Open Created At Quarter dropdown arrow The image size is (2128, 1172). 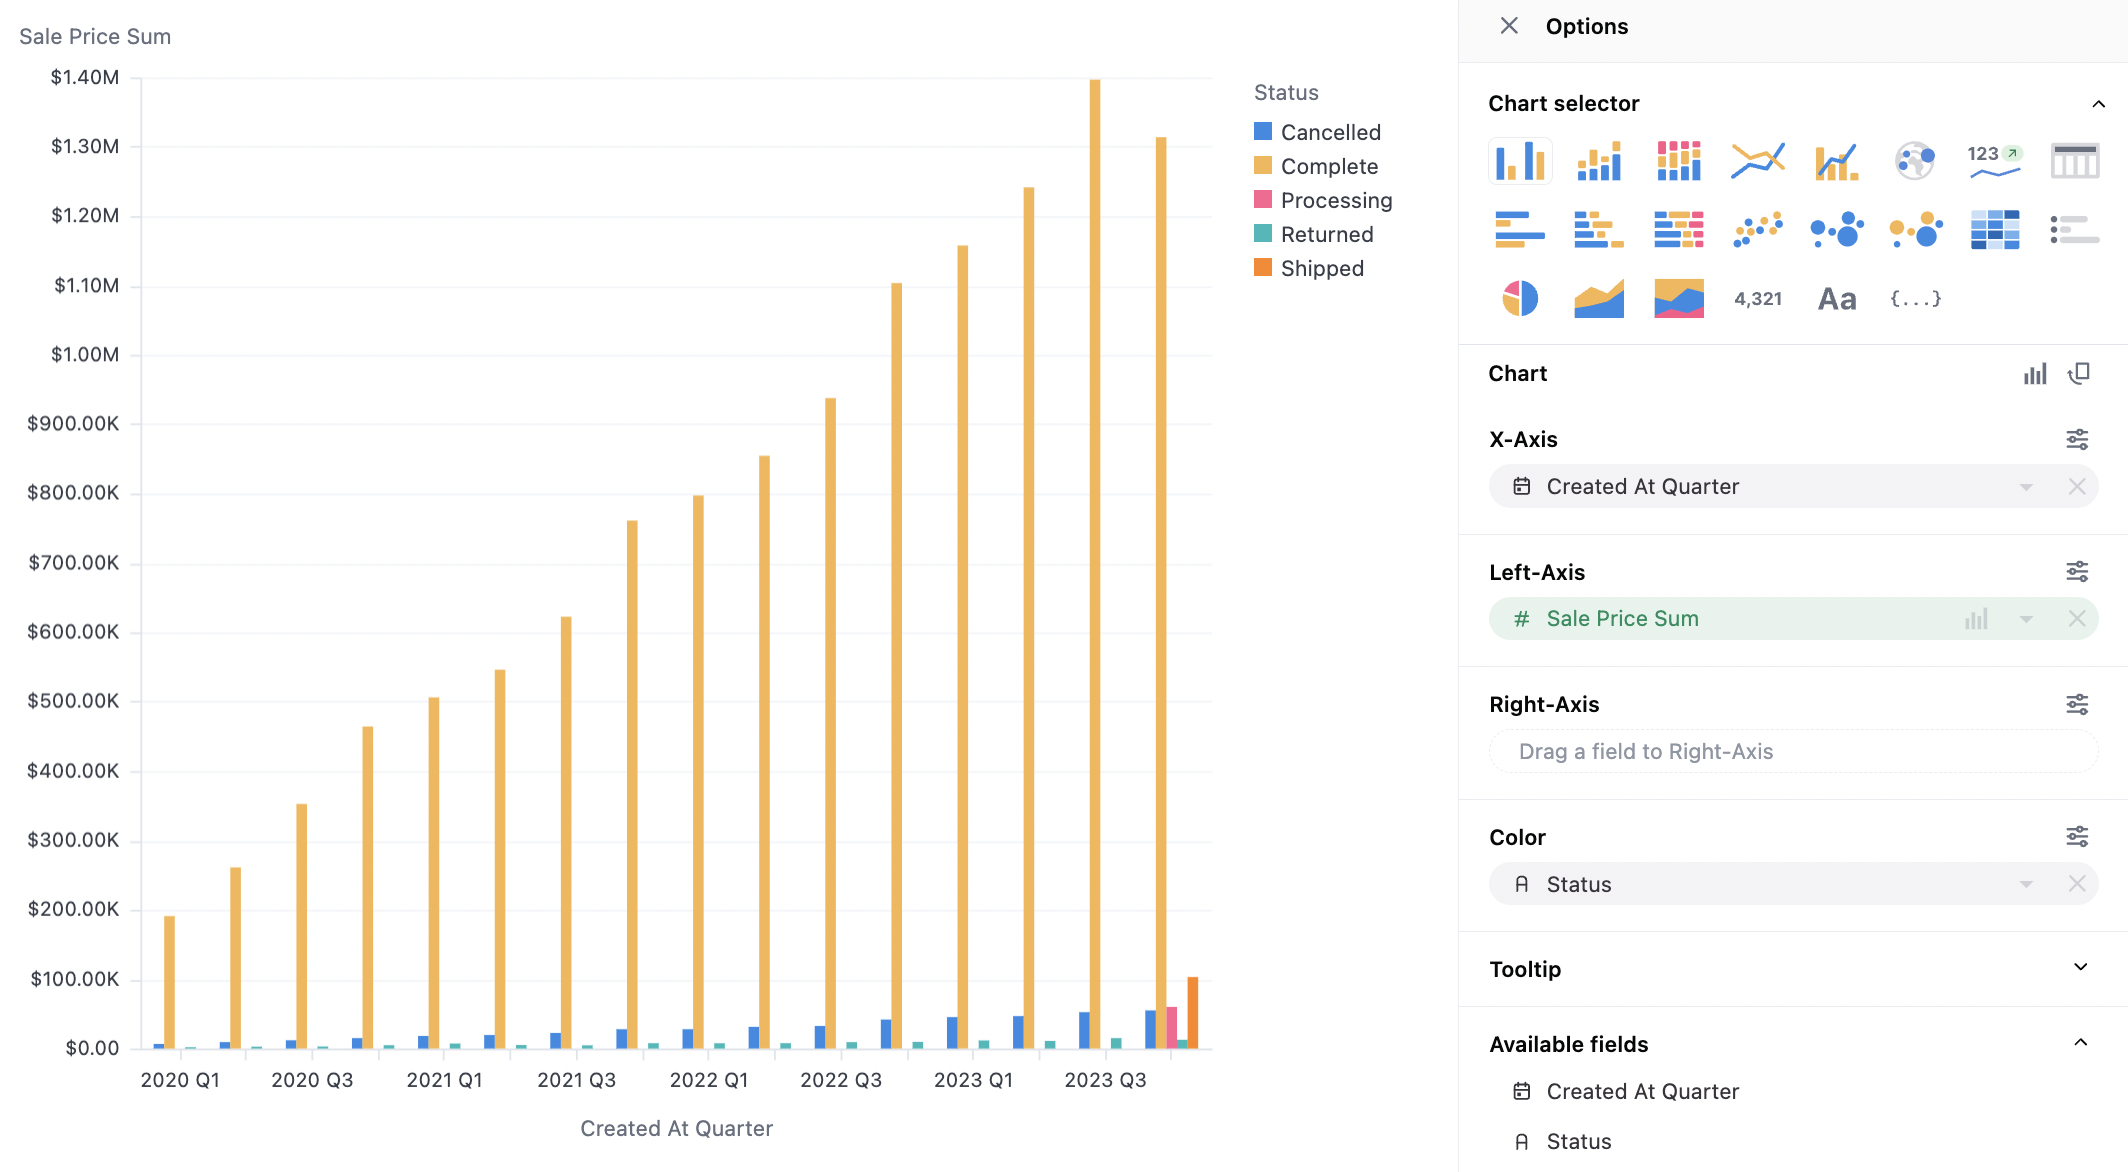pos(2026,487)
